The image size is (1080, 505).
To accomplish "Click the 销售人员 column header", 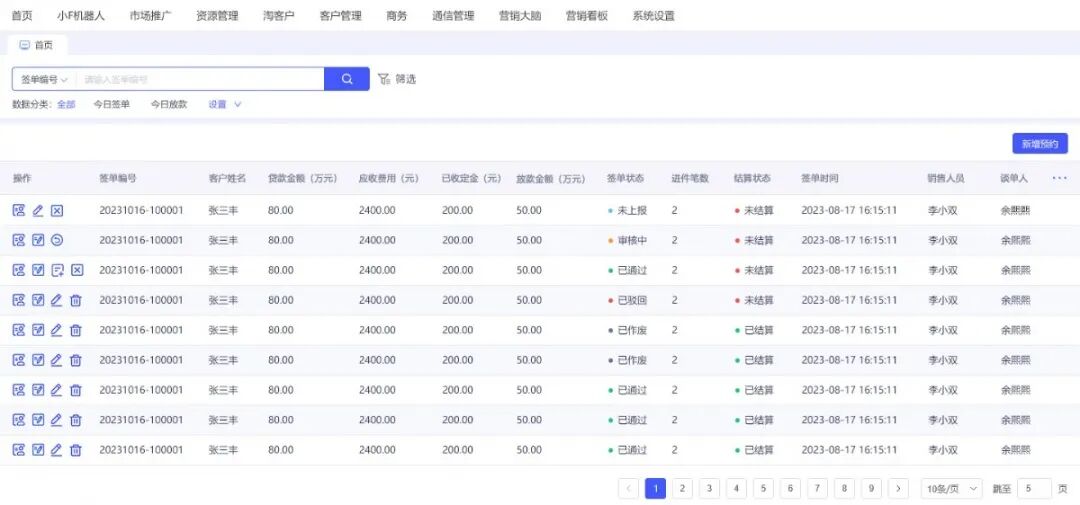I will tap(946, 178).
